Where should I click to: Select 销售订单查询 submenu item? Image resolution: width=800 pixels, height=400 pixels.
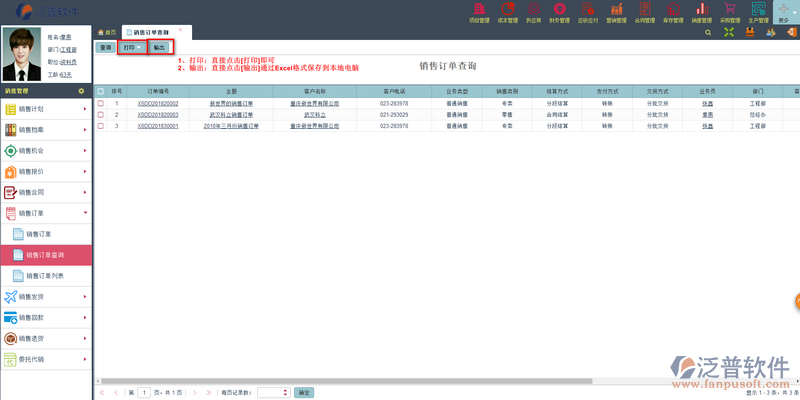46,255
